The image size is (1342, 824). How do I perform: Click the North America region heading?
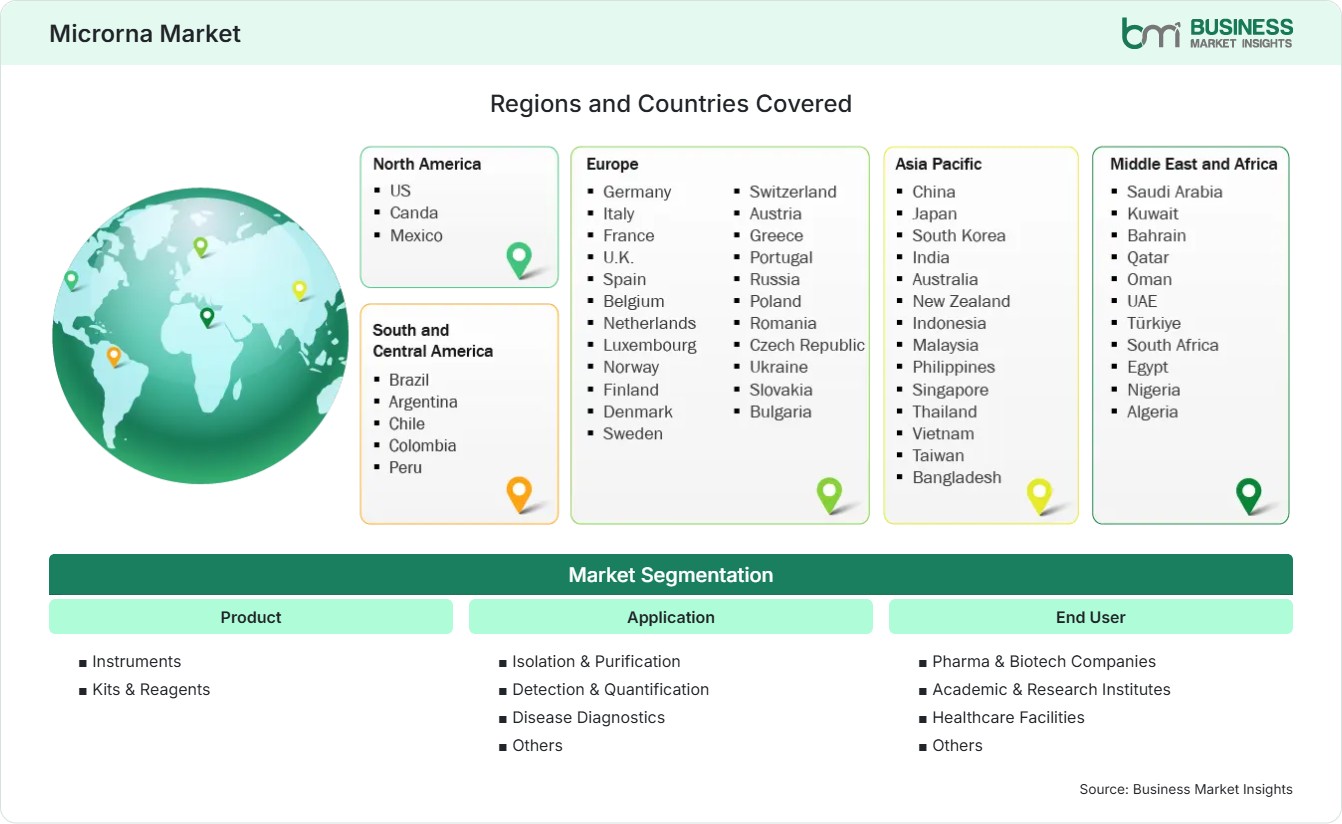click(x=427, y=164)
